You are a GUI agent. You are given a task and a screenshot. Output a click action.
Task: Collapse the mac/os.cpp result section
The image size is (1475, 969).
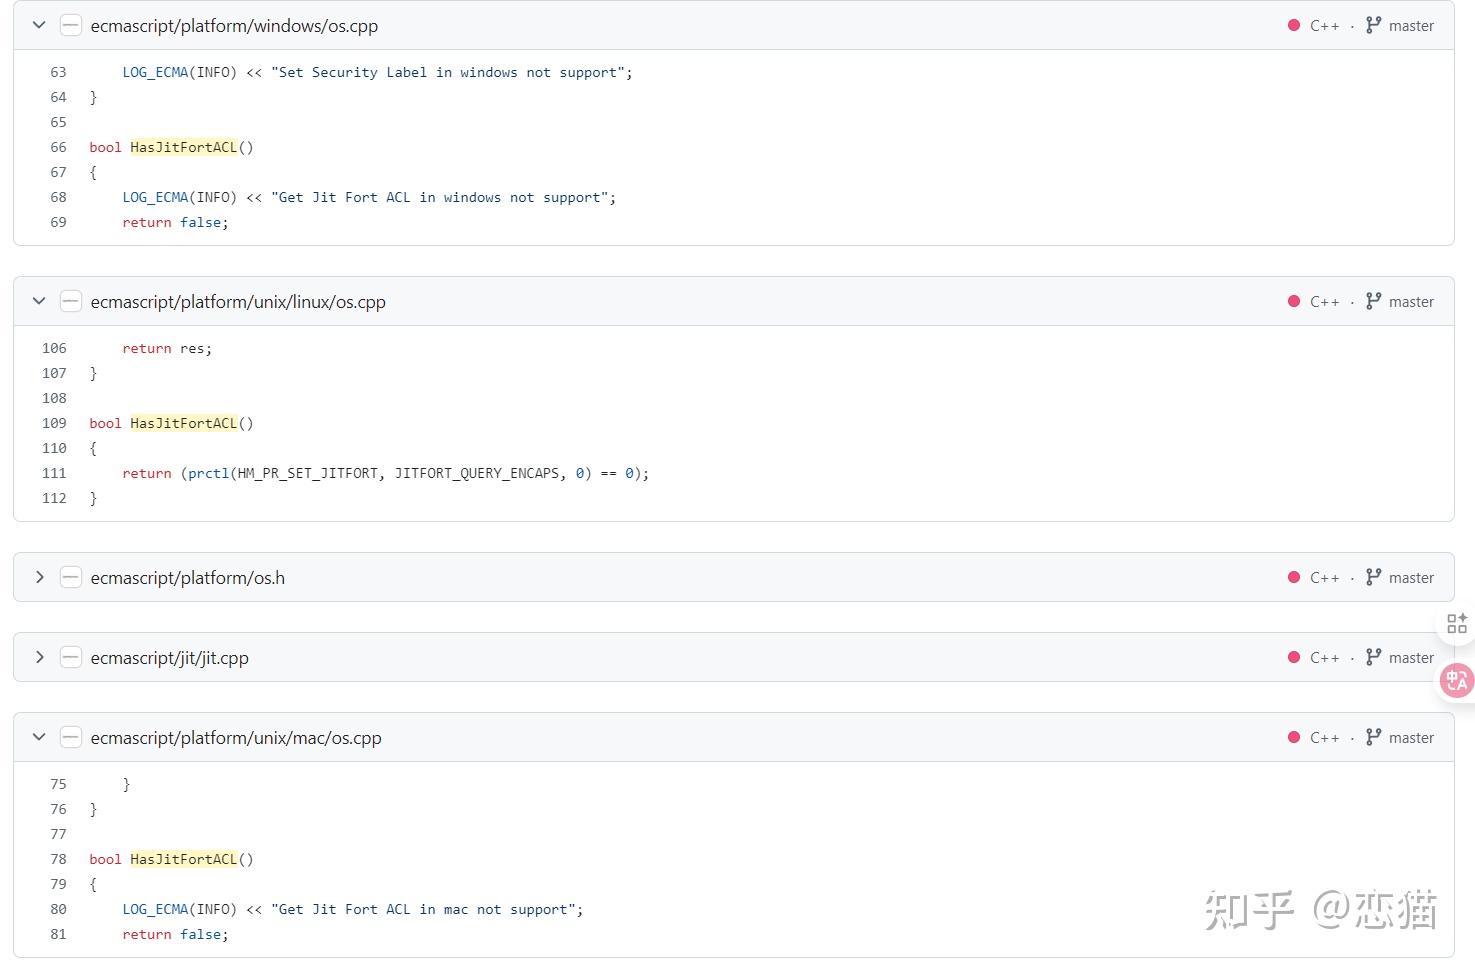(39, 737)
